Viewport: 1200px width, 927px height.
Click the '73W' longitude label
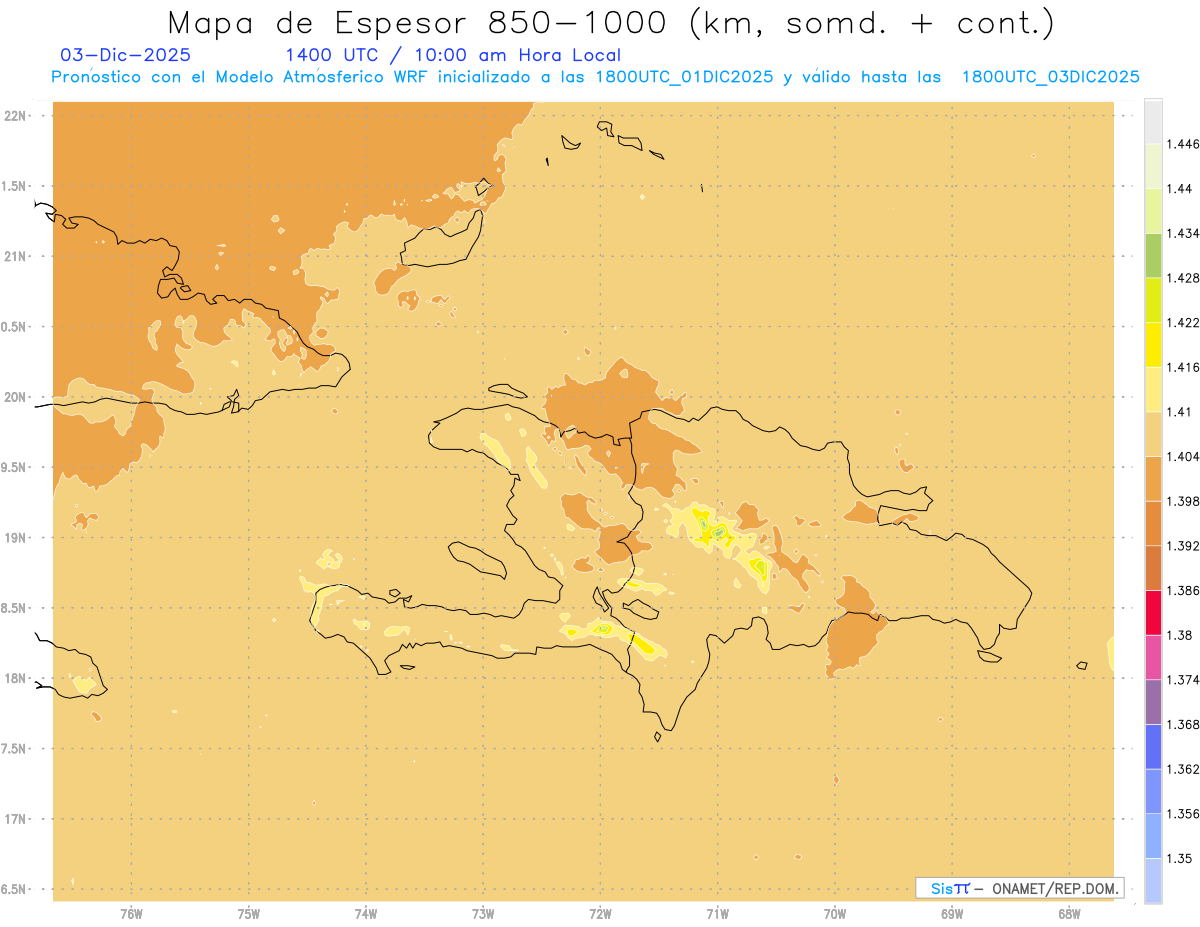[483, 914]
